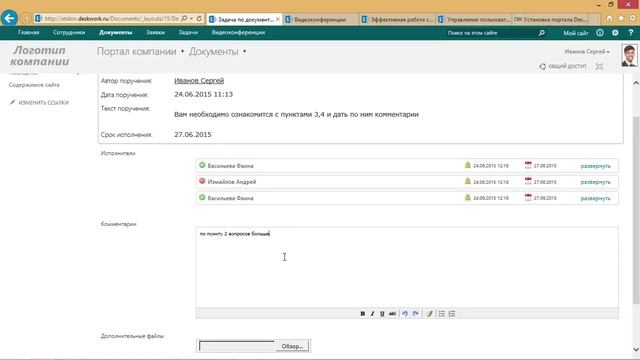The height and width of the screenshot is (360, 640).
Task: Click the Логотип компании logo
Action: tap(40, 56)
